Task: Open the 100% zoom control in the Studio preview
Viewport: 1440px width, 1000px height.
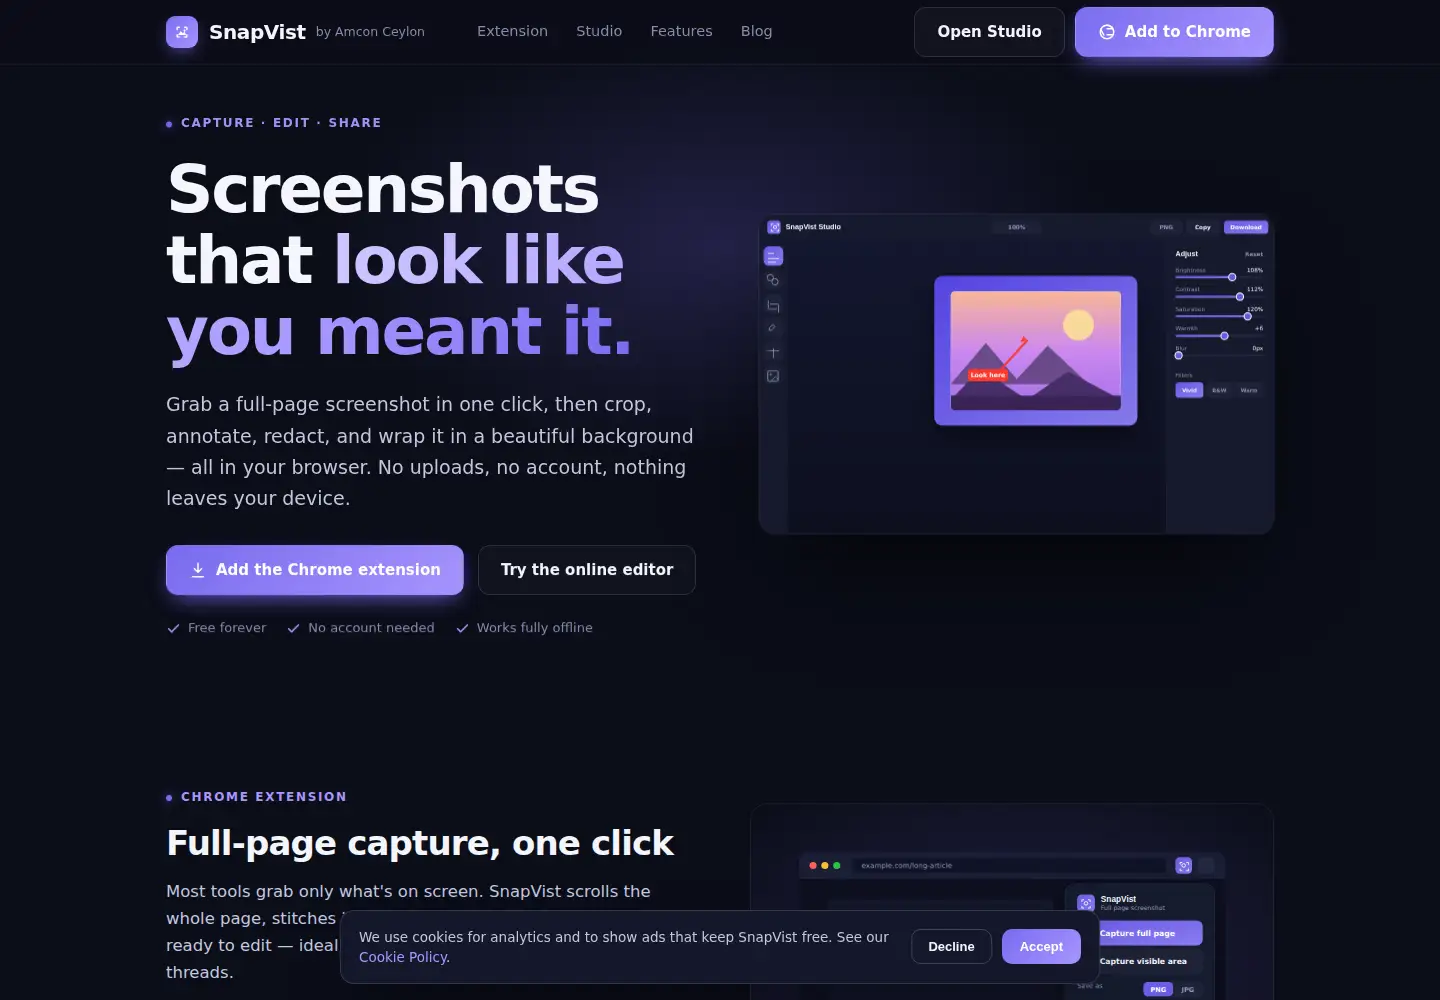Action: pyautogui.click(x=1017, y=227)
